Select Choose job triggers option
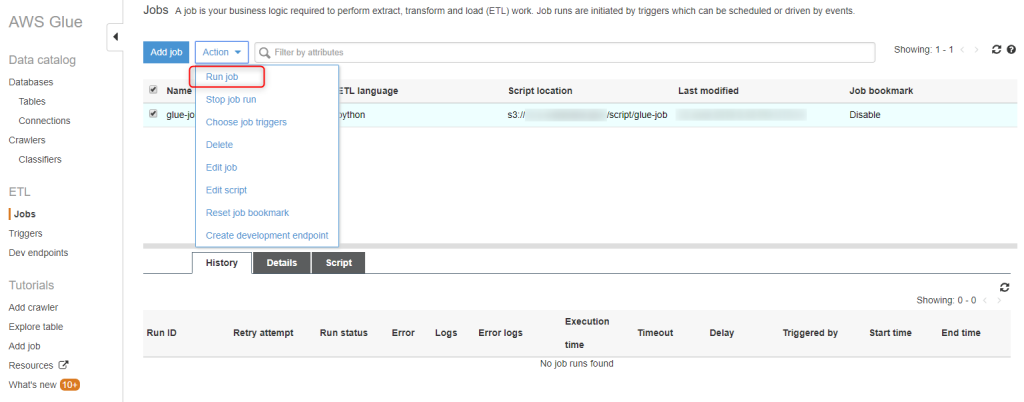The width and height of the screenshot is (1024, 402). pos(246,122)
